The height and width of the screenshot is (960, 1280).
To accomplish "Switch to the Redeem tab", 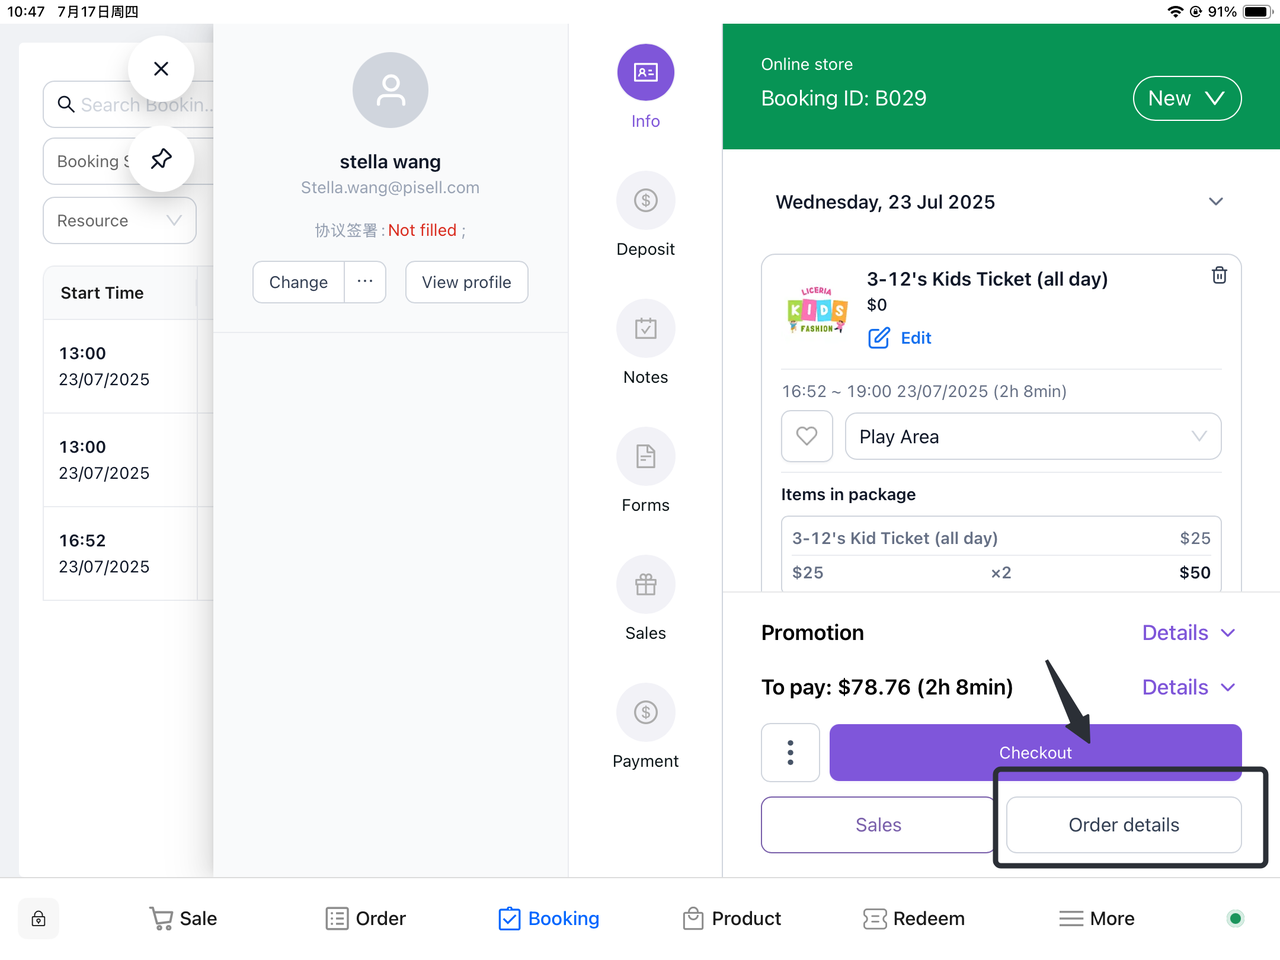I will [913, 919].
